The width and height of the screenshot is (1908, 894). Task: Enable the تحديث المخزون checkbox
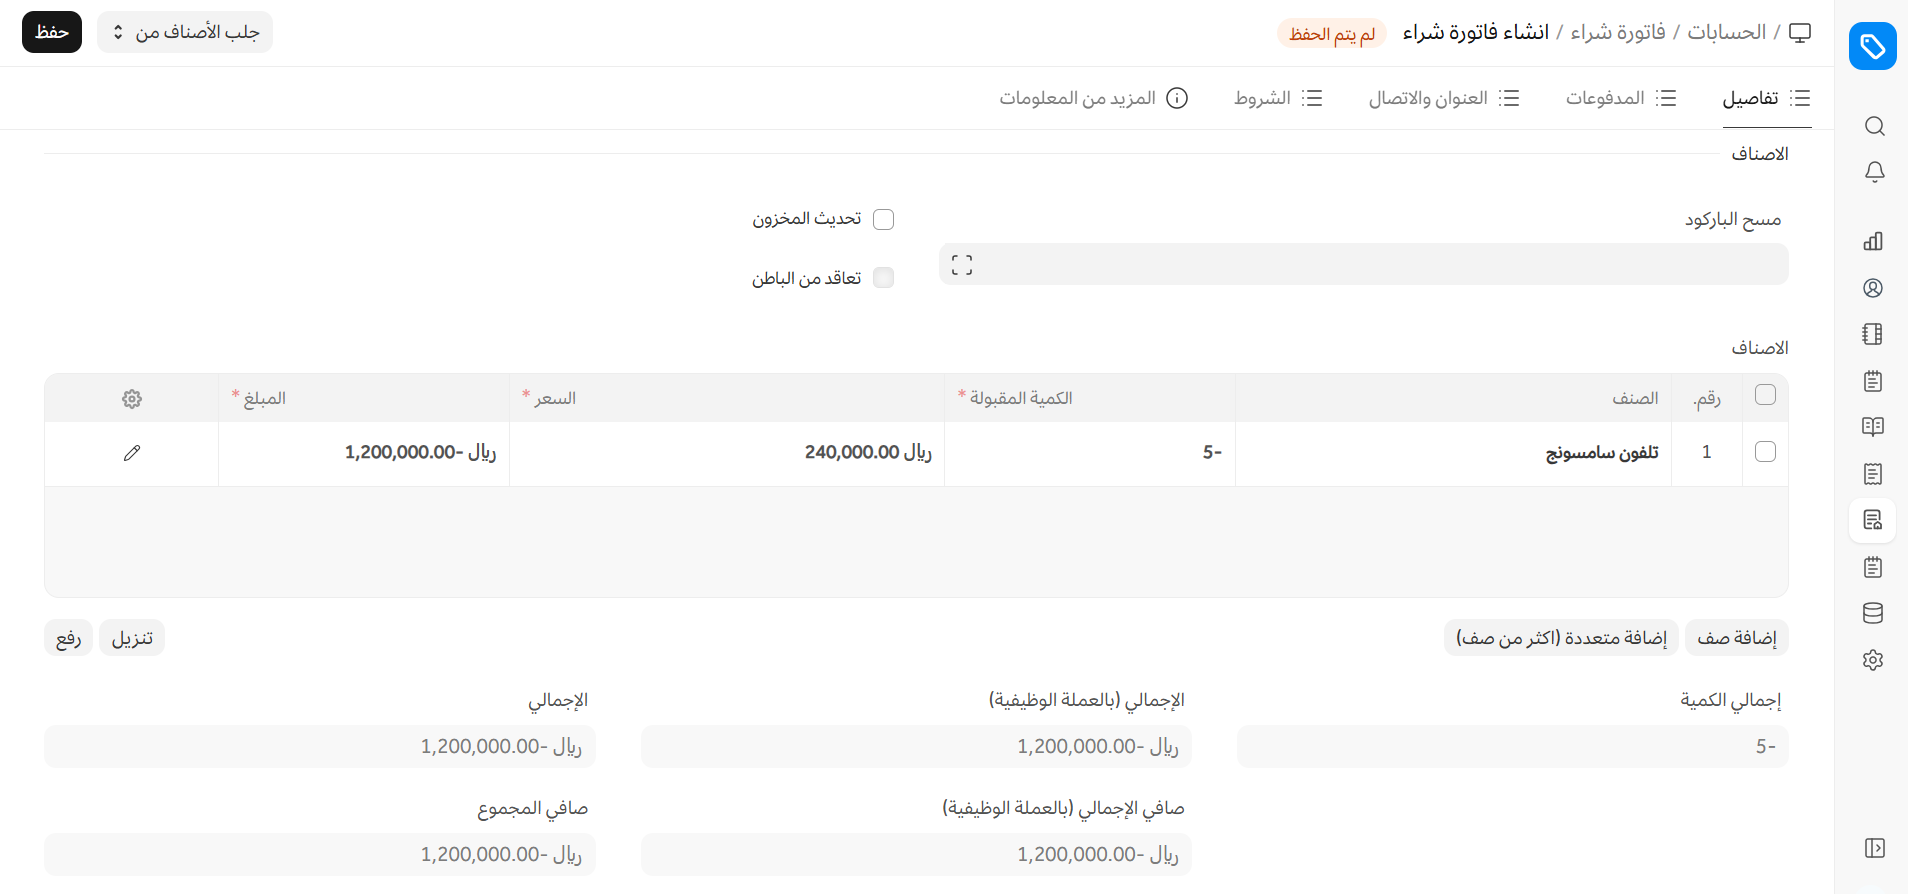point(883,219)
